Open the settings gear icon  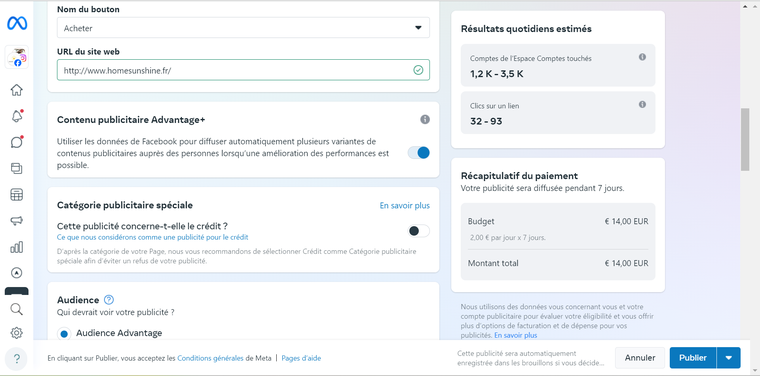point(16,333)
